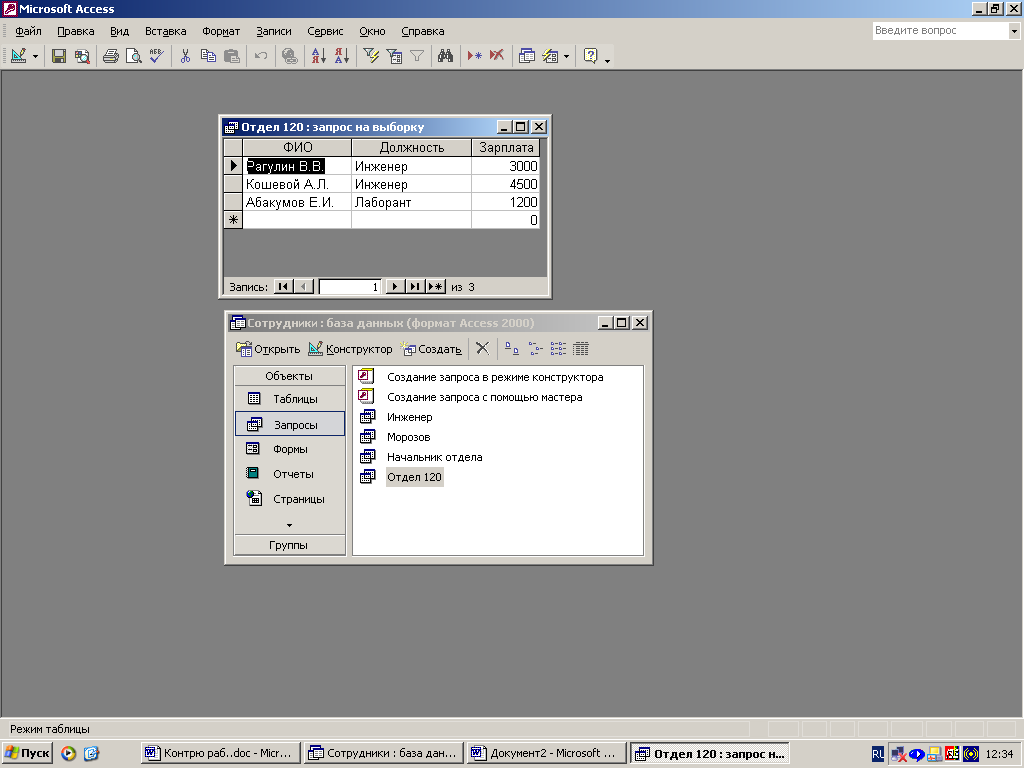Image resolution: width=1024 pixels, height=768 pixels.
Task: Expand New Object dropdown arrow
Action: [x=566, y=57]
